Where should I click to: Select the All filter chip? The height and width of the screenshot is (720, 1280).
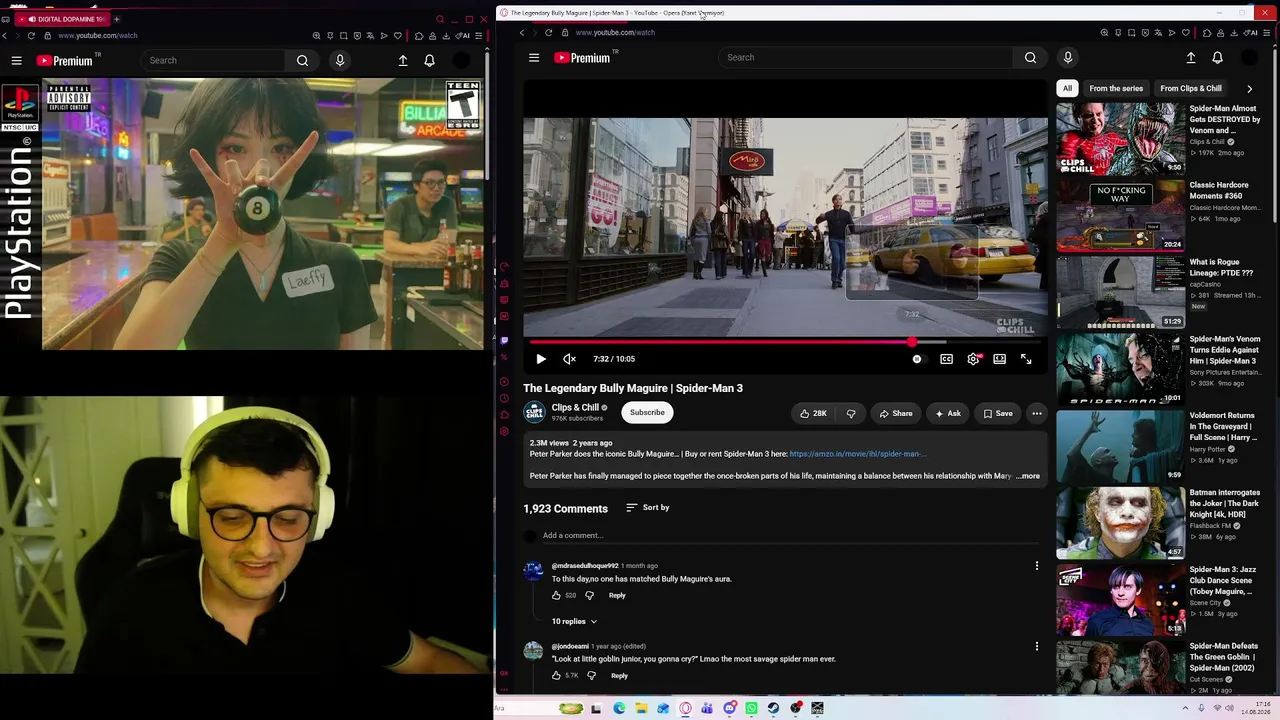point(1067,88)
